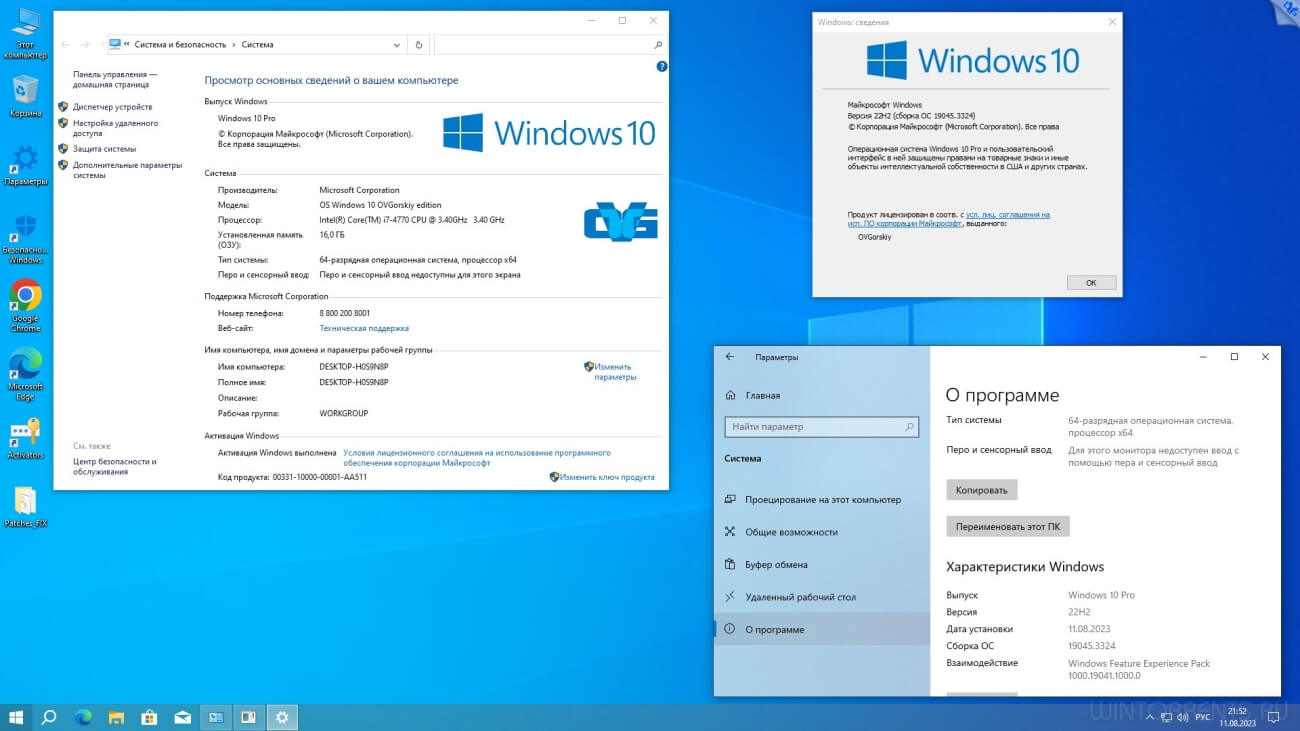Click the breadcrumb chevron before Система и безопасность
The width and height of the screenshot is (1300, 731).
127,44
